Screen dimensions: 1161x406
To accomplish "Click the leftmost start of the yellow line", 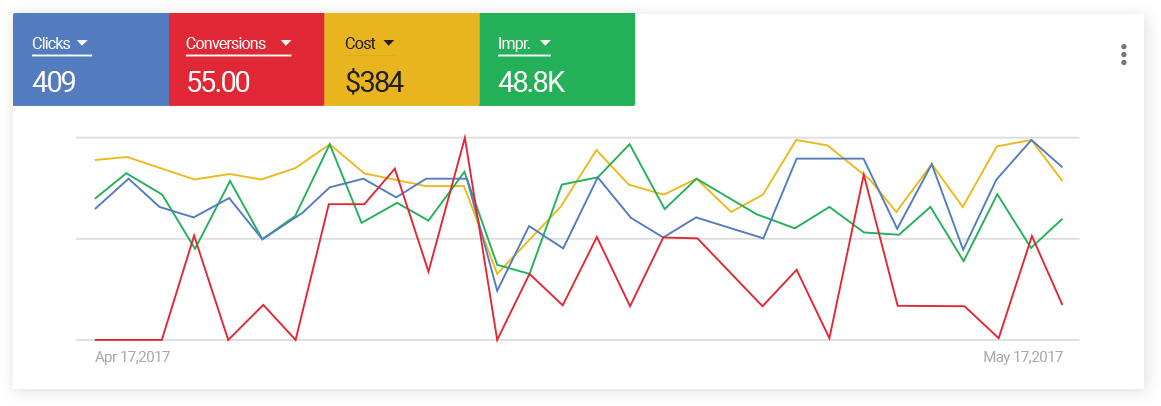I will click(x=95, y=160).
